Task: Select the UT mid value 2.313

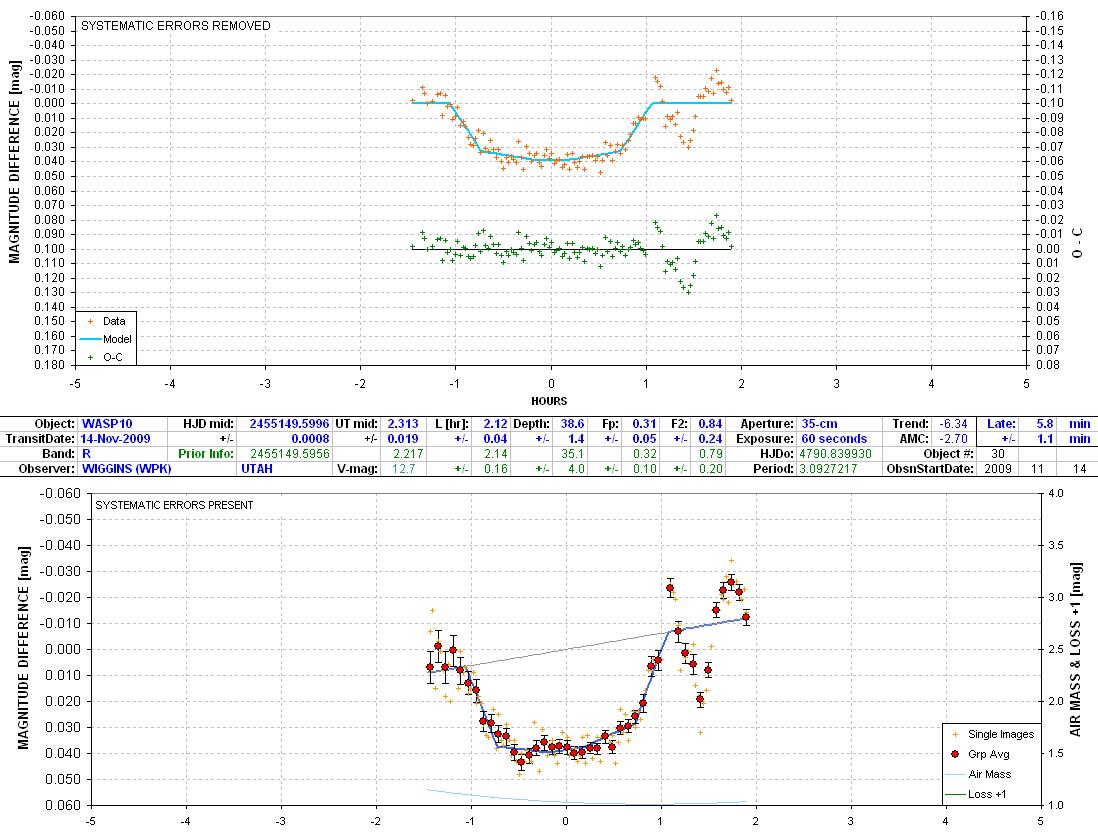Action: (403, 424)
